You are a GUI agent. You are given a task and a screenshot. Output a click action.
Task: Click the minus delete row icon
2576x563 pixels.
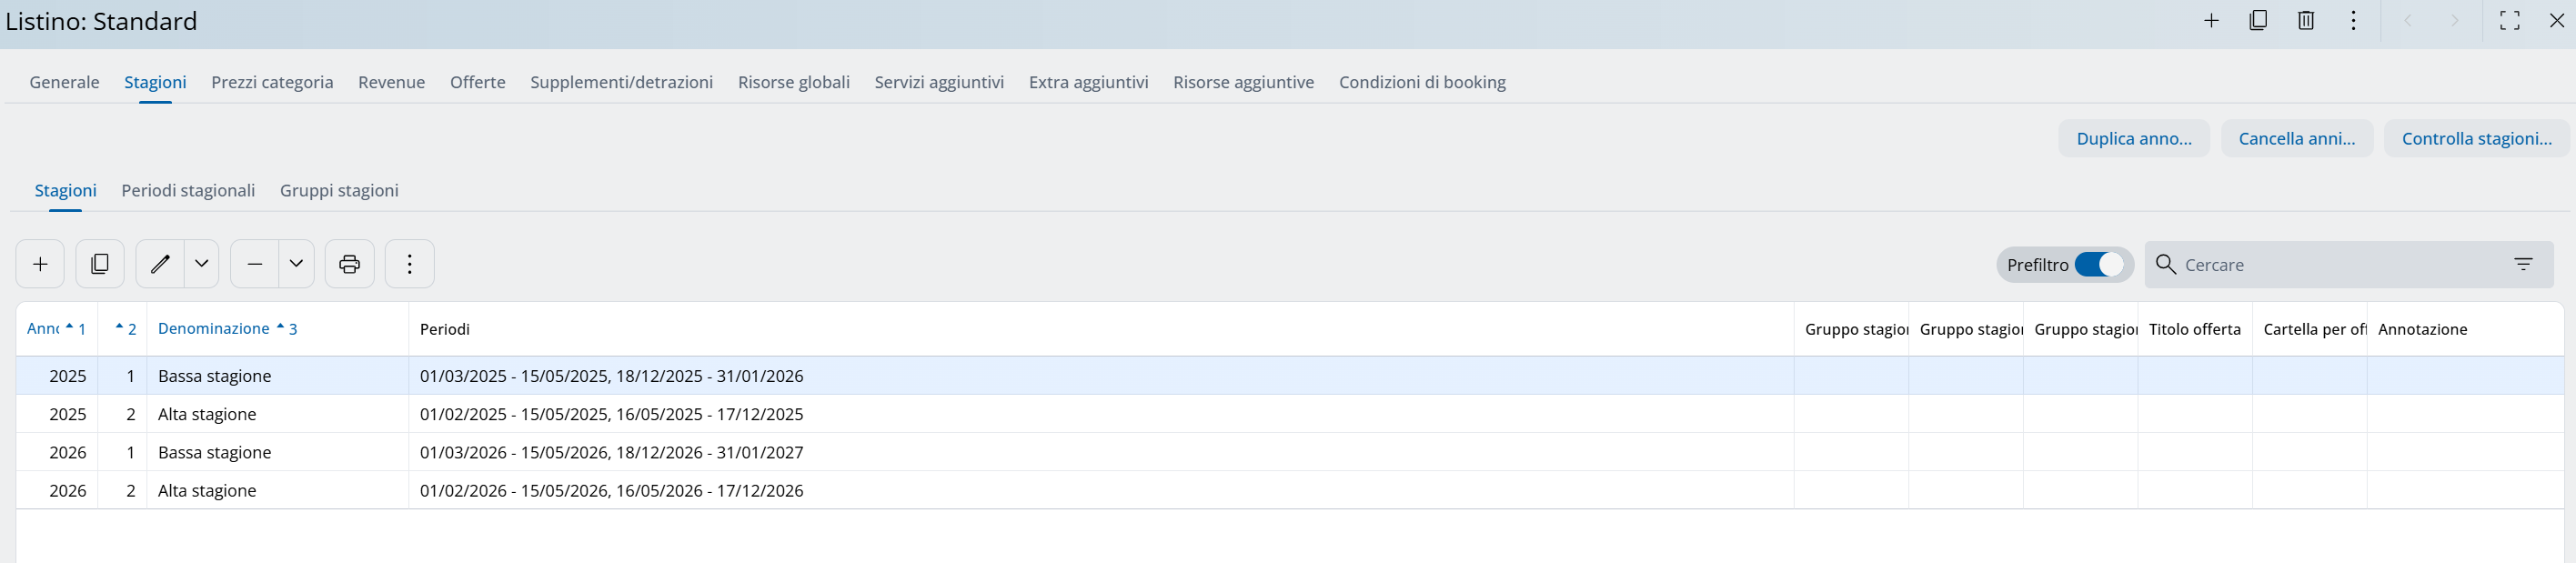coord(255,264)
